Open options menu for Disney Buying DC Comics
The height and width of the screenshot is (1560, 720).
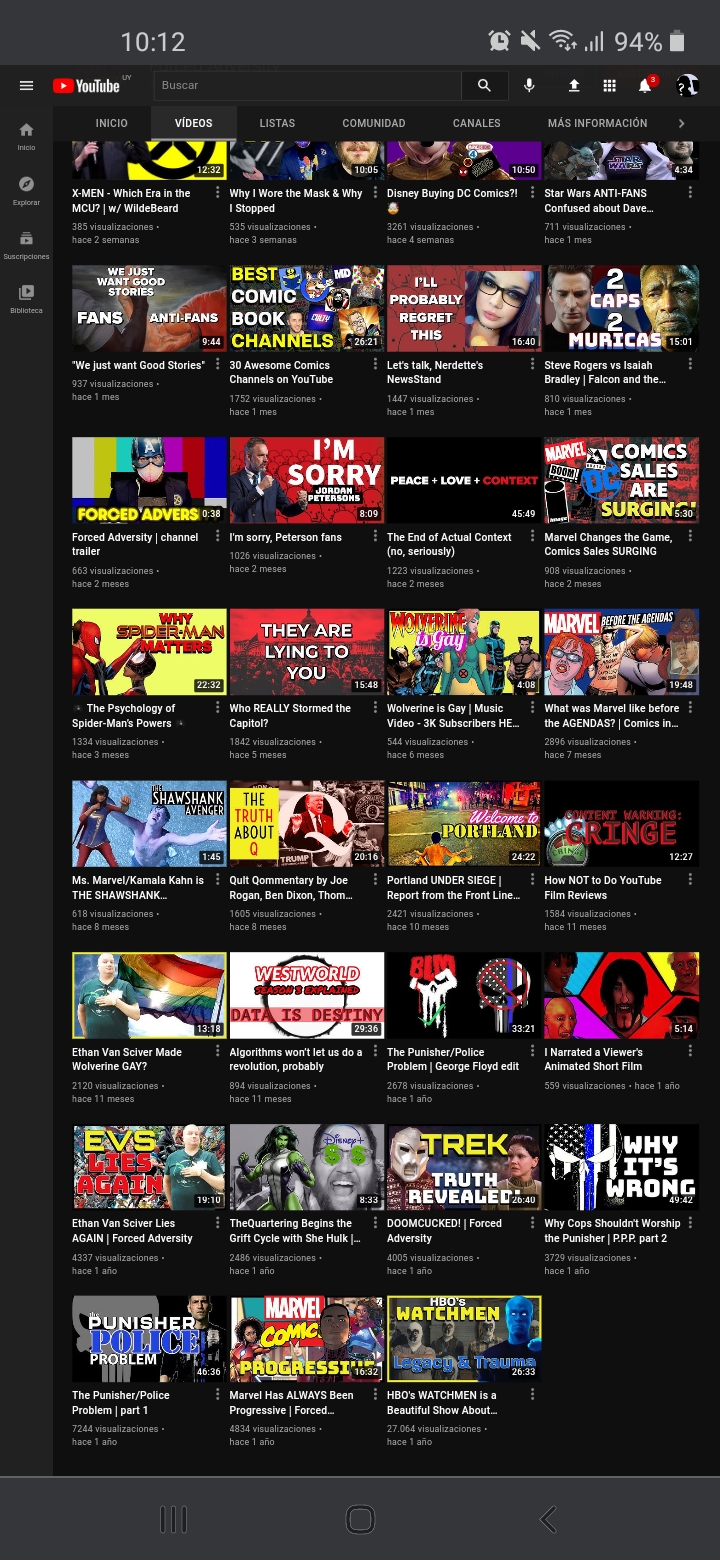coord(532,193)
